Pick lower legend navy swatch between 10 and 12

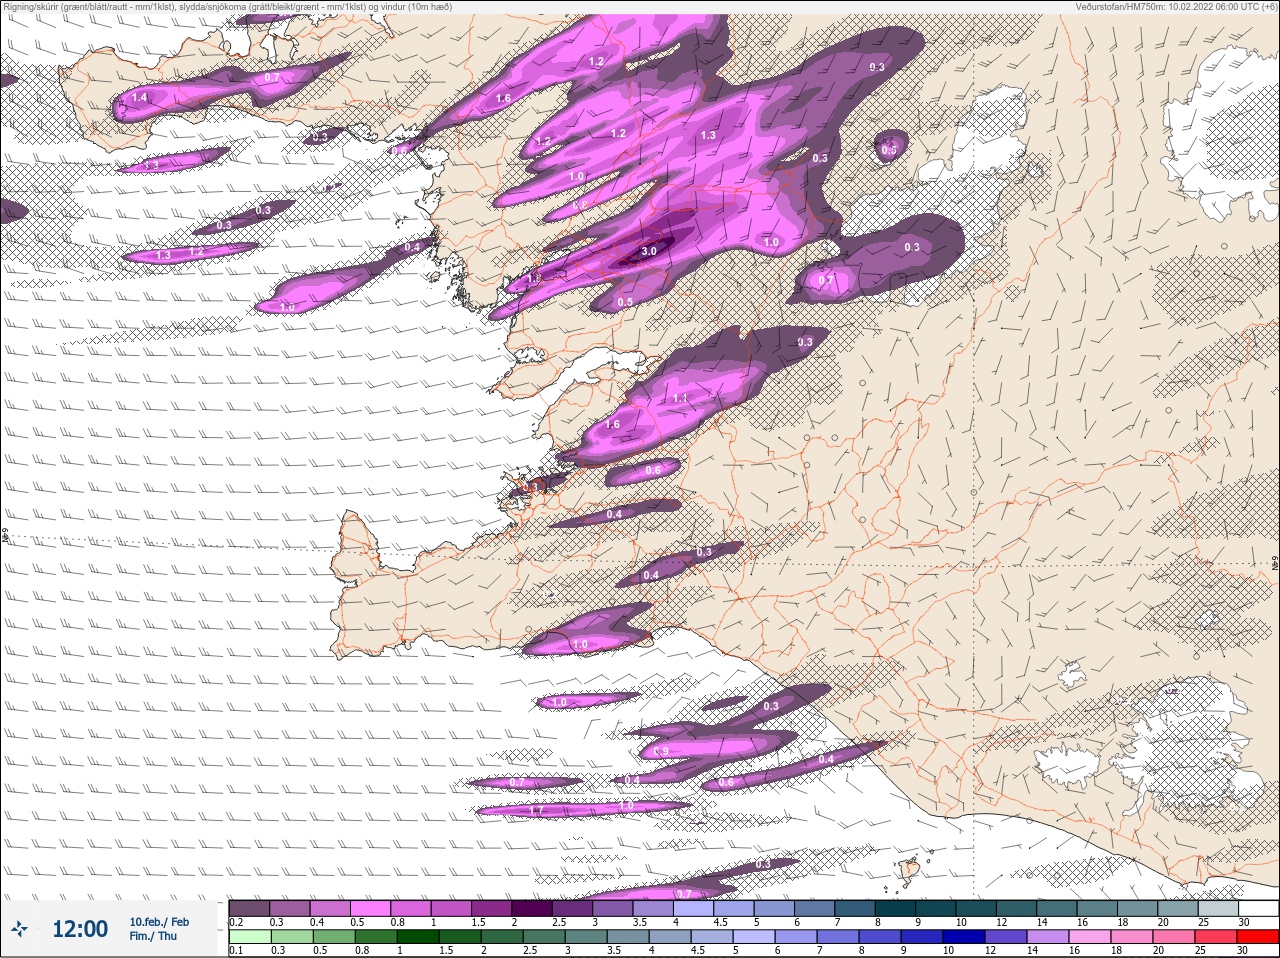964,938
